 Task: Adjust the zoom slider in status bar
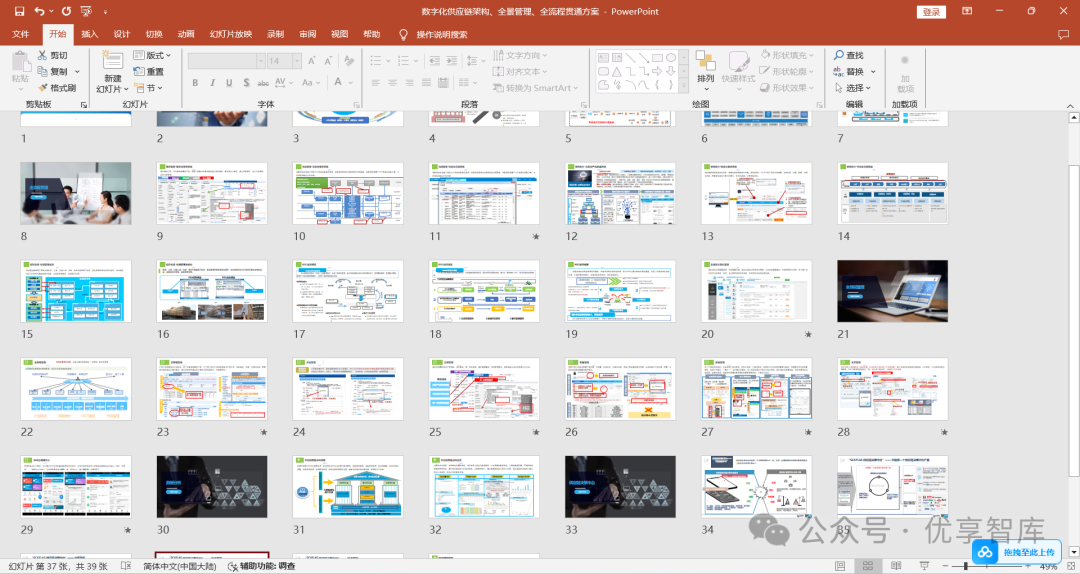pyautogui.click(x=966, y=566)
